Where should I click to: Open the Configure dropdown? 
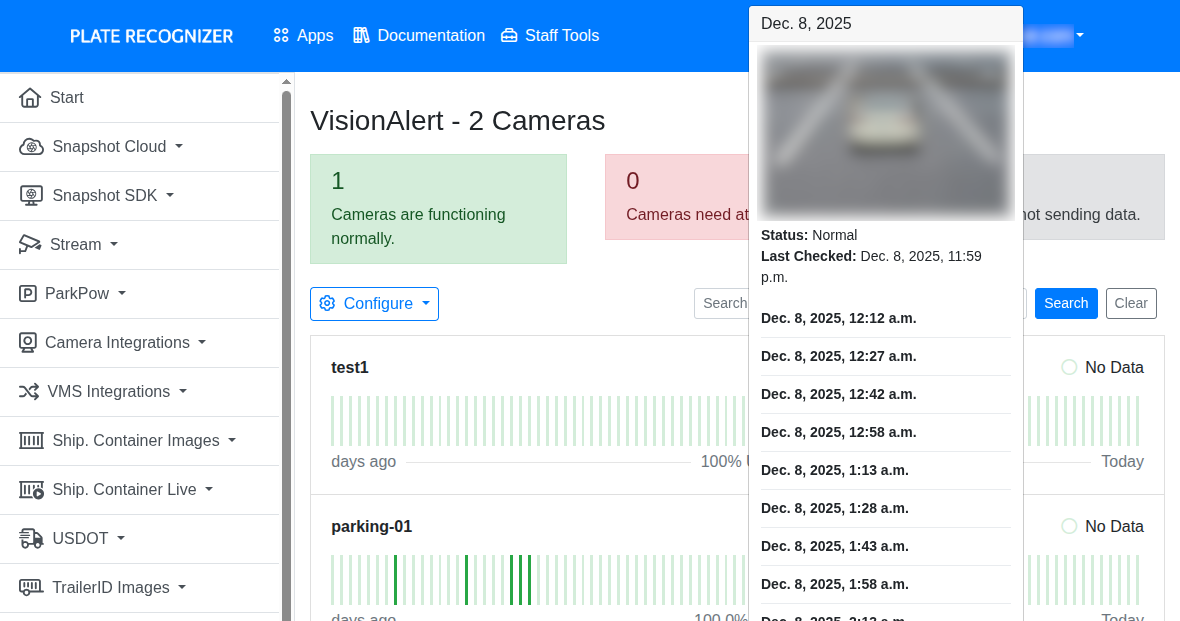coord(374,304)
